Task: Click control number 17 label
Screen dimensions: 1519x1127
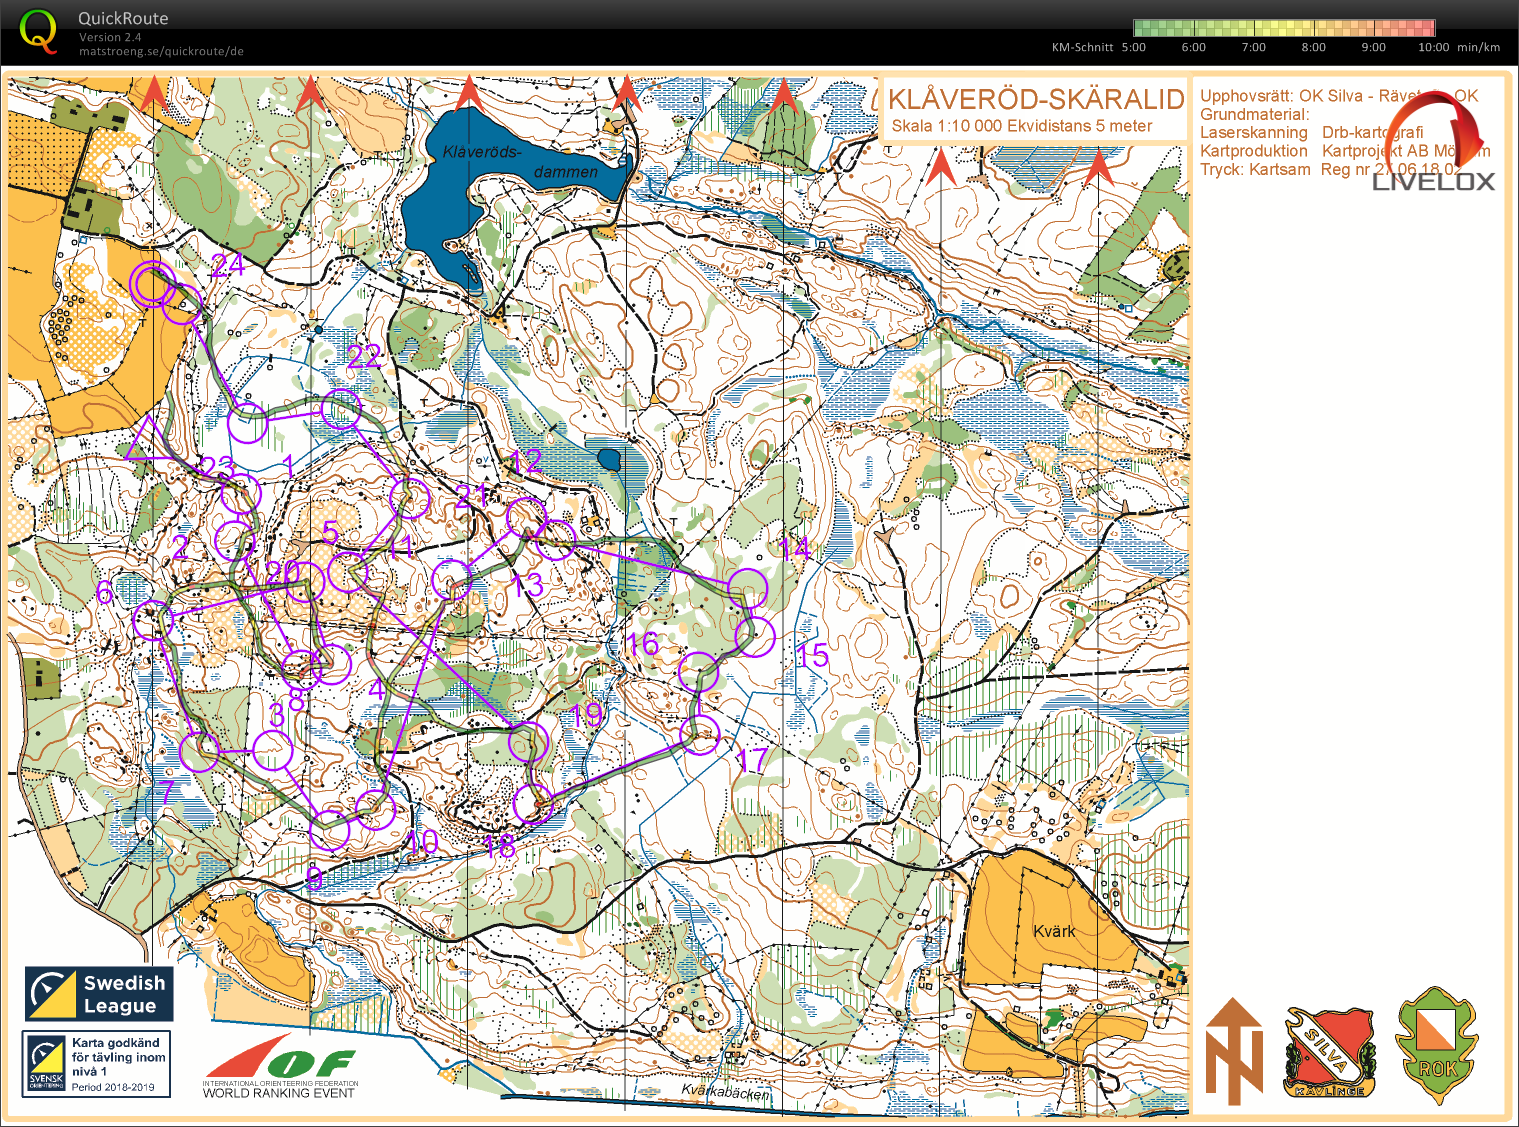Action: 752,759
